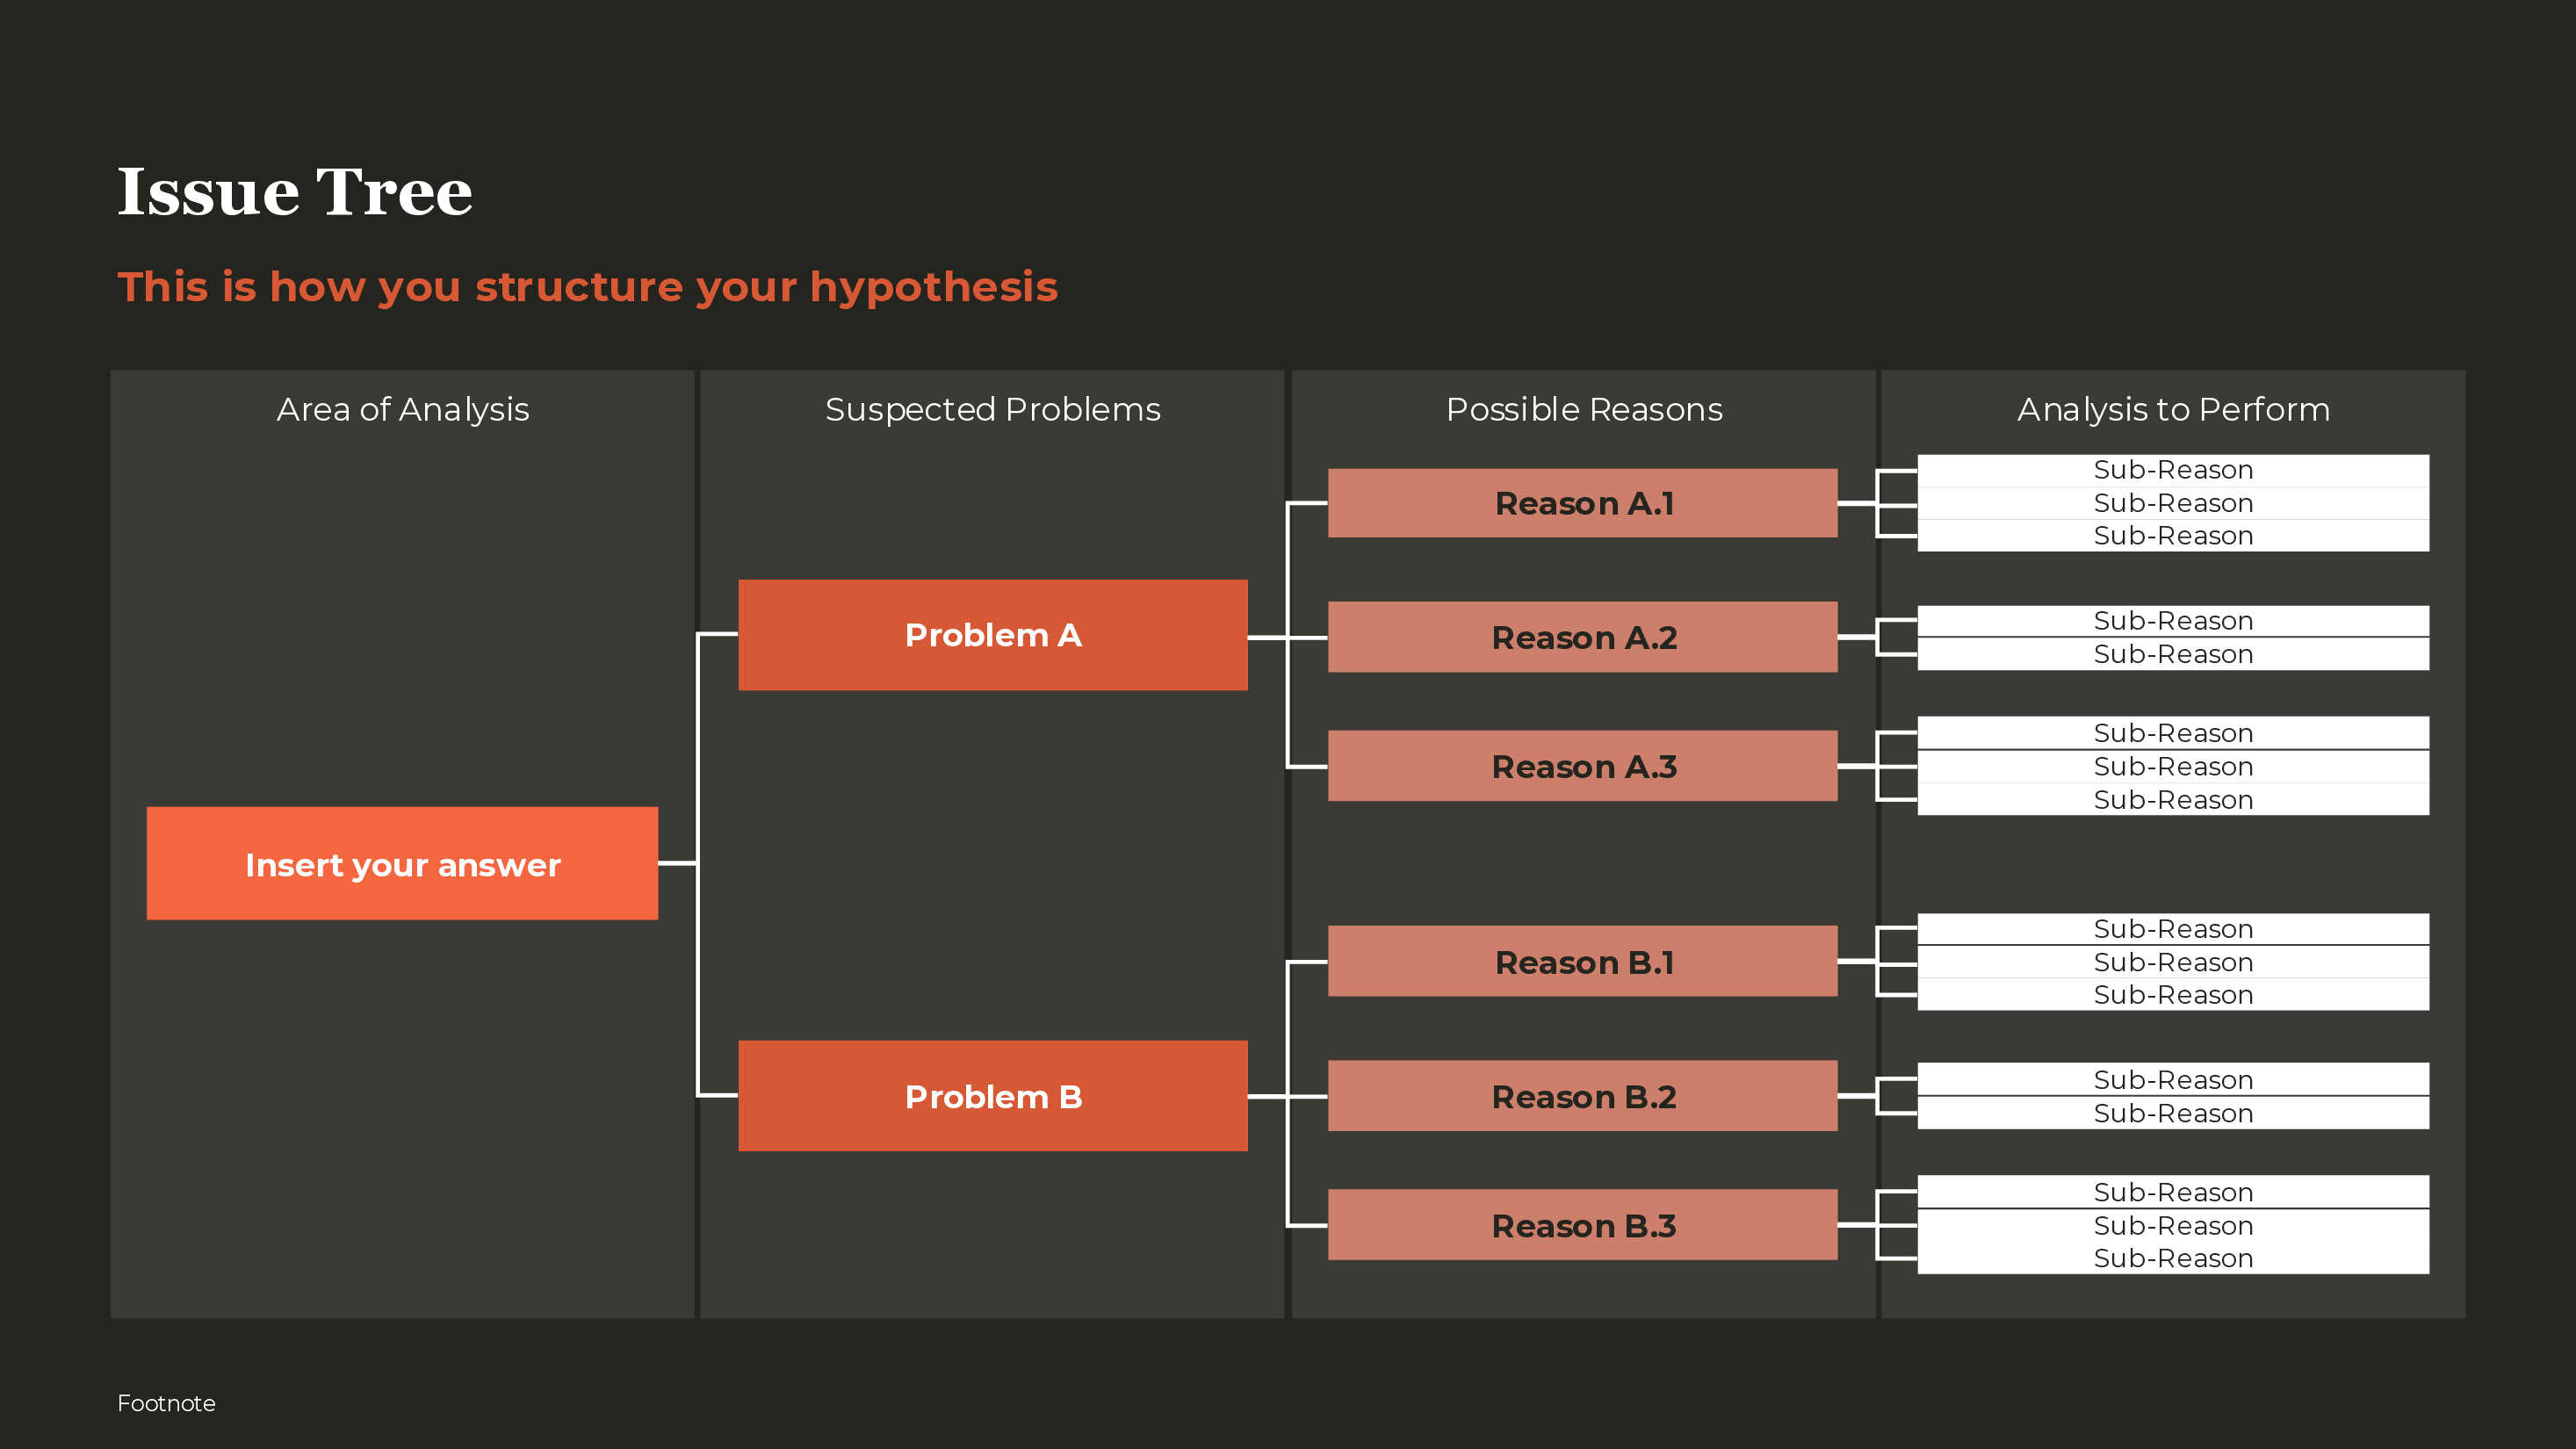Click the Possible Reasons column header
The height and width of the screenshot is (1449, 2576).
point(1583,409)
